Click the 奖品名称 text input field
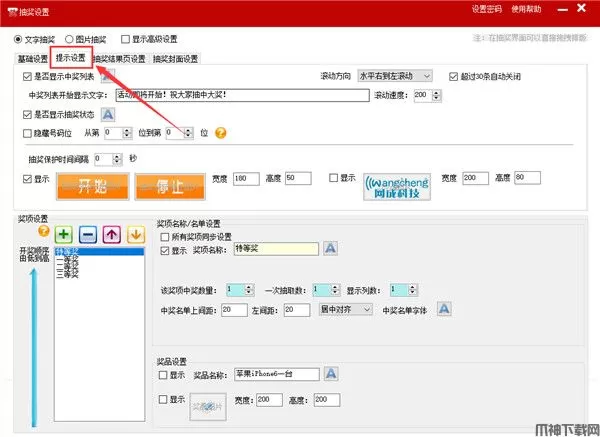The image size is (600, 437). click(276, 374)
